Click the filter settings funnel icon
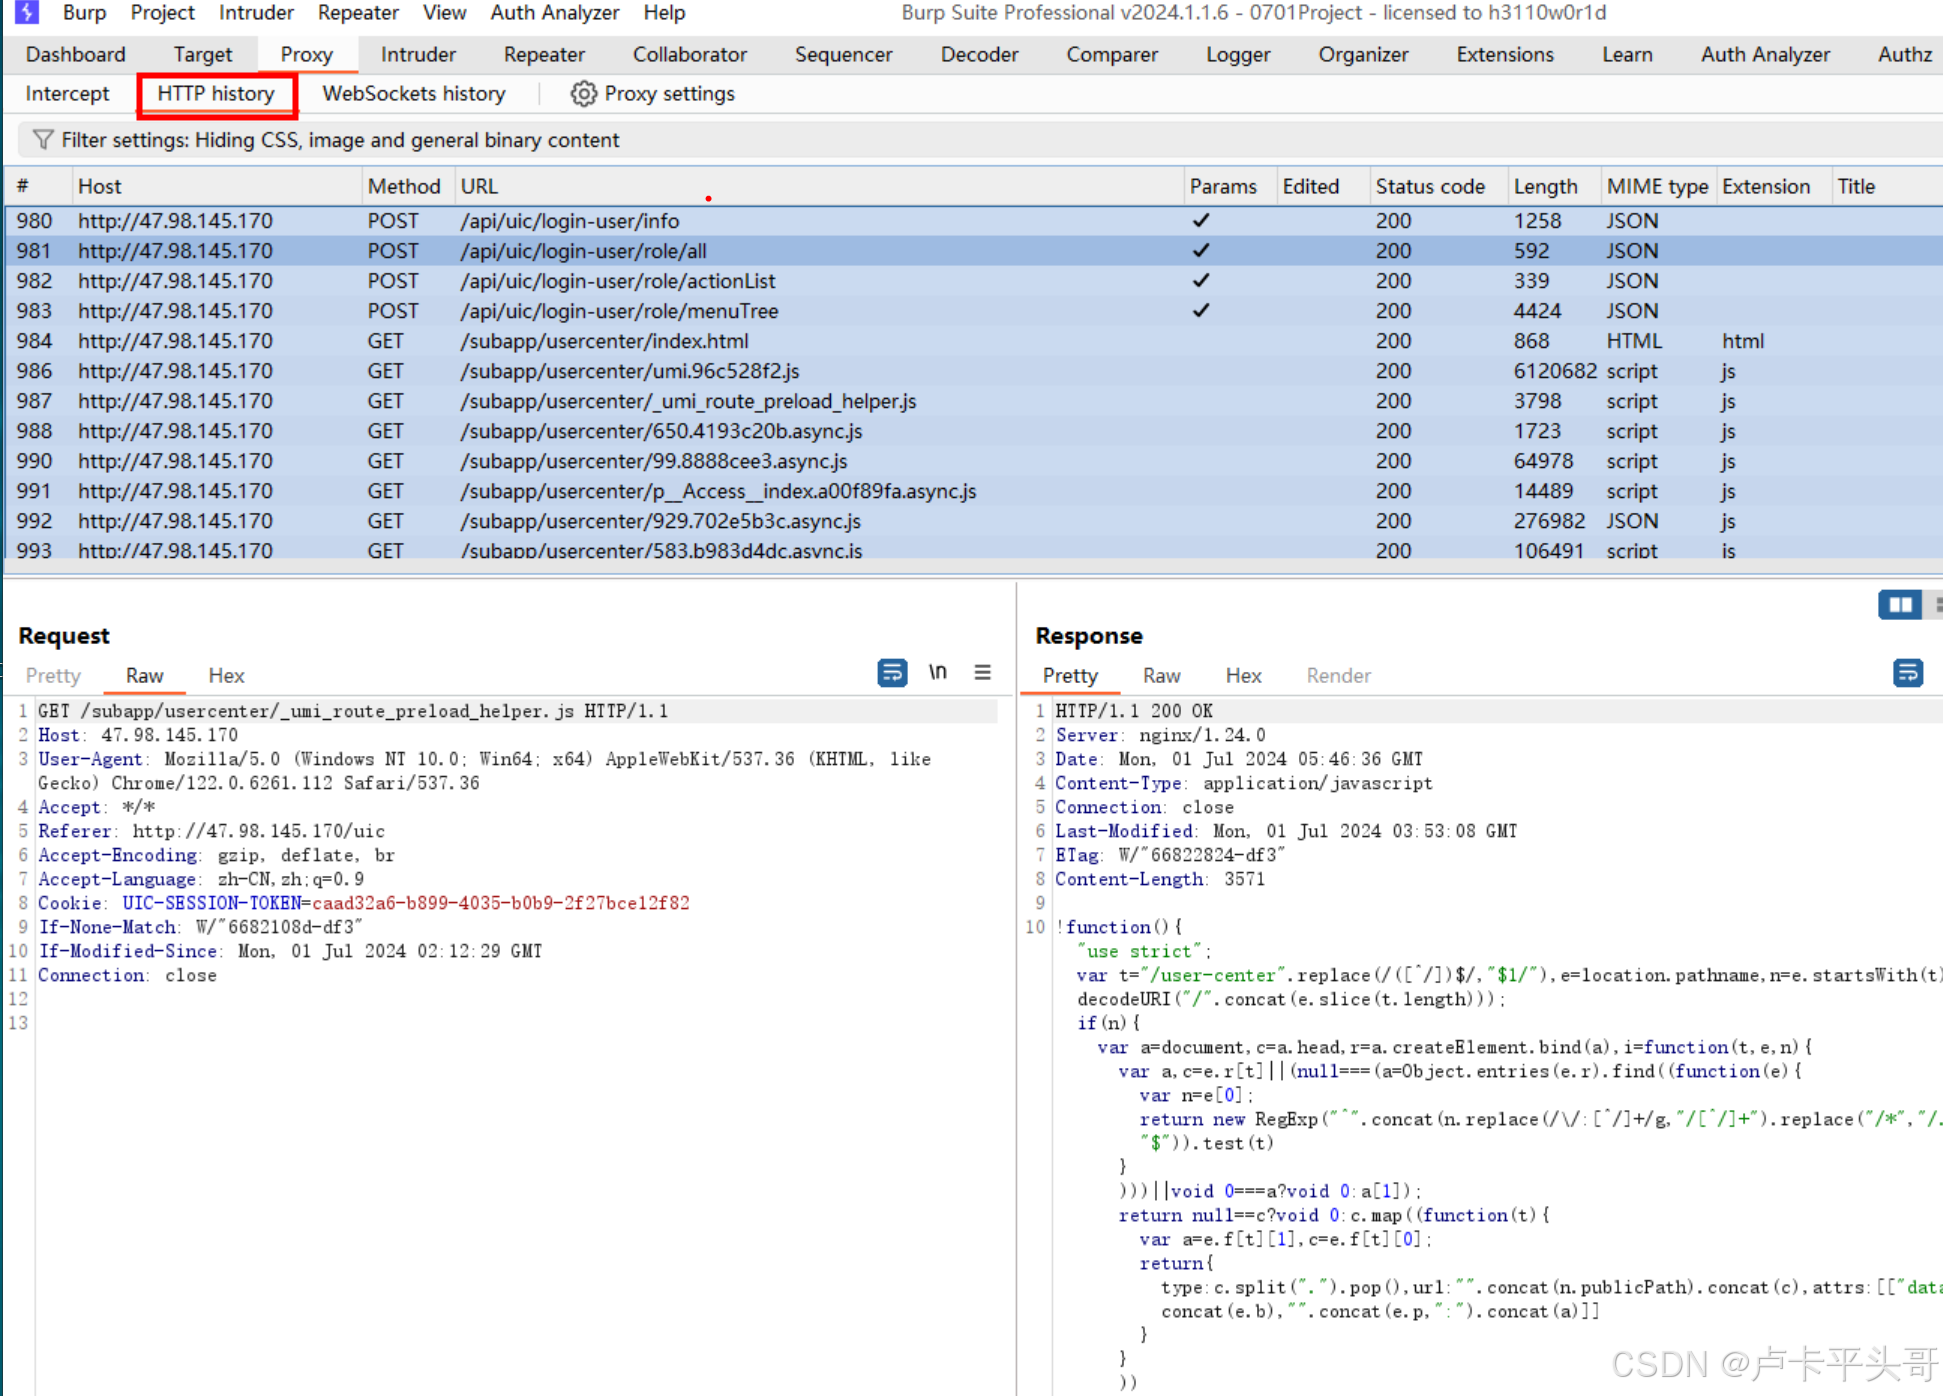This screenshot has height=1396, width=1943. (42, 139)
